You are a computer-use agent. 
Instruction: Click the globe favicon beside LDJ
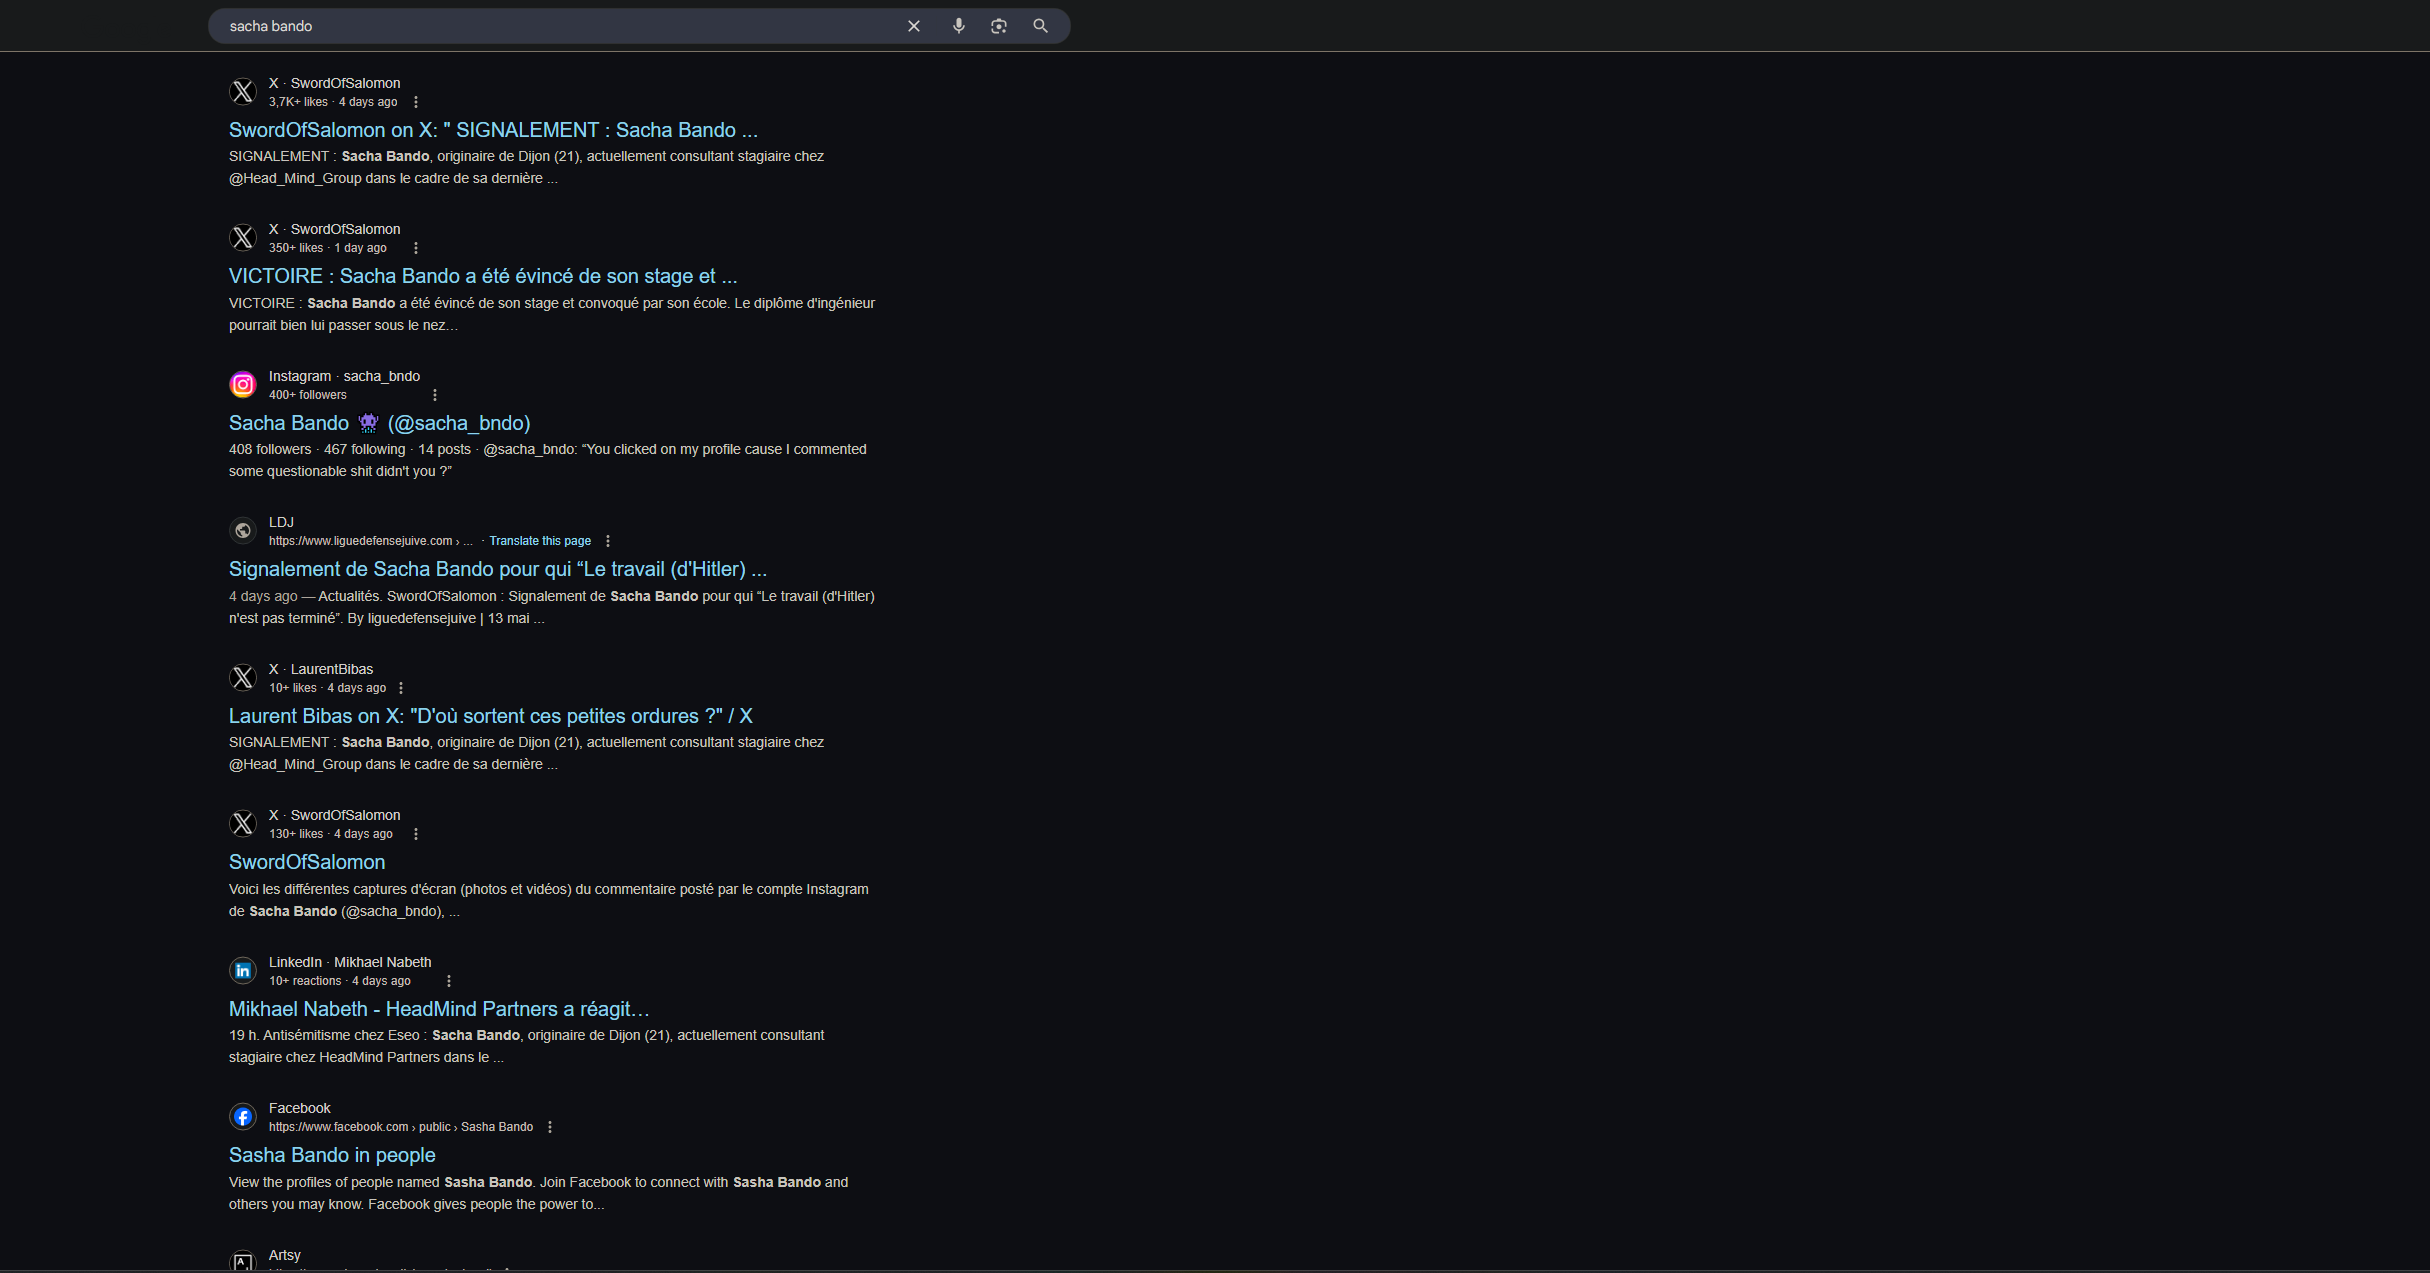tap(242, 531)
